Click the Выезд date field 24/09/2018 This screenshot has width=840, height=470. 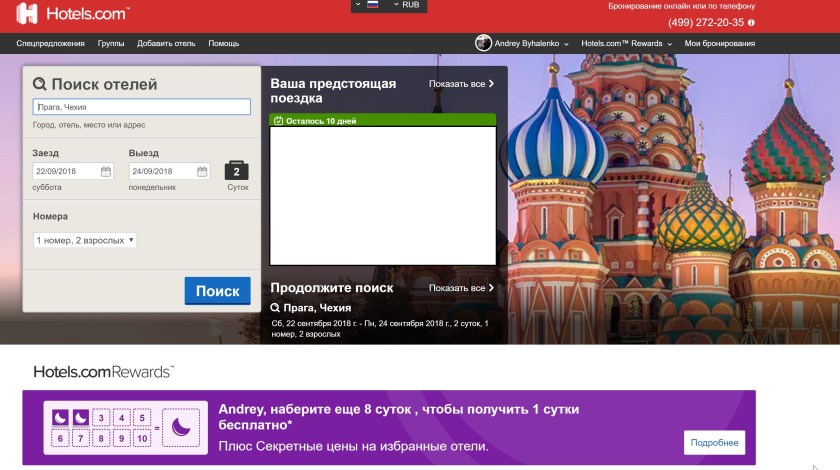[x=169, y=171]
